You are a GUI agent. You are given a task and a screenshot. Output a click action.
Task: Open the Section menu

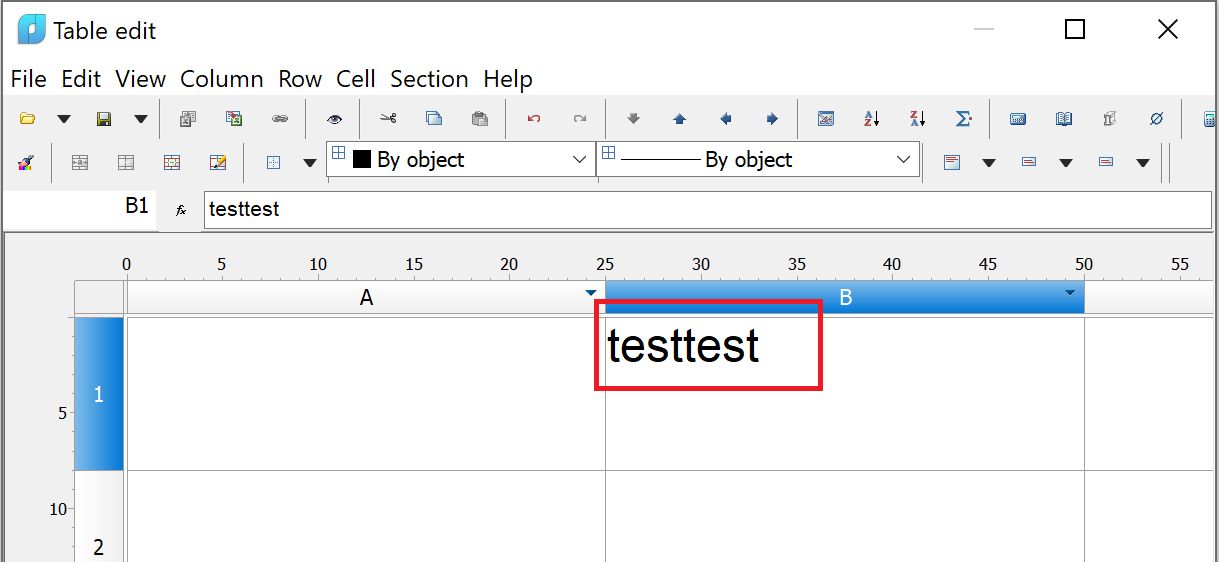(429, 79)
